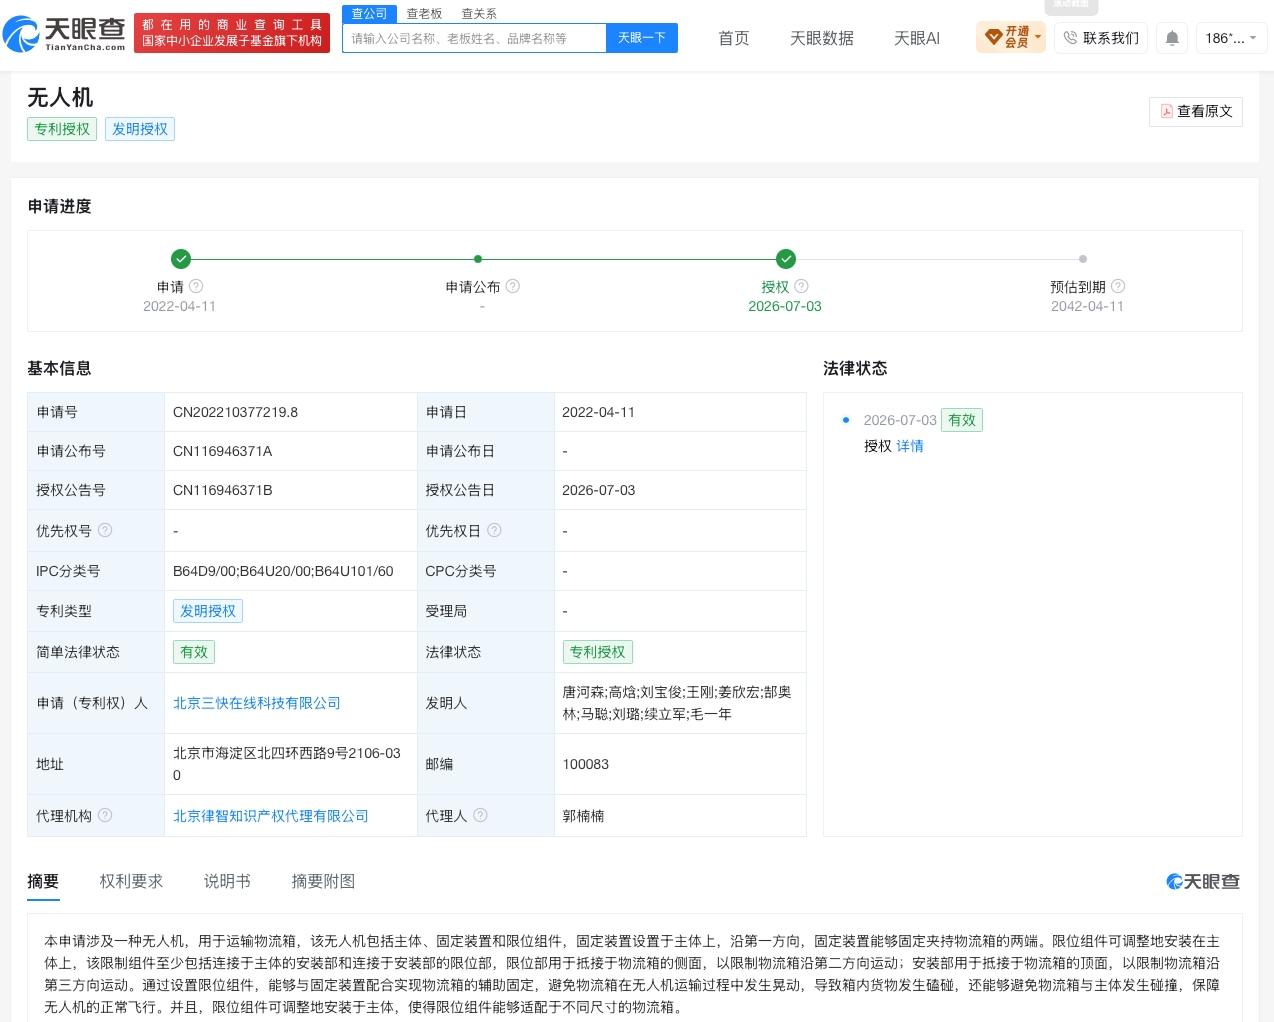Open 天眼AI navigation item
This screenshot has width=1274, height=1022.
tap(917, 38)
